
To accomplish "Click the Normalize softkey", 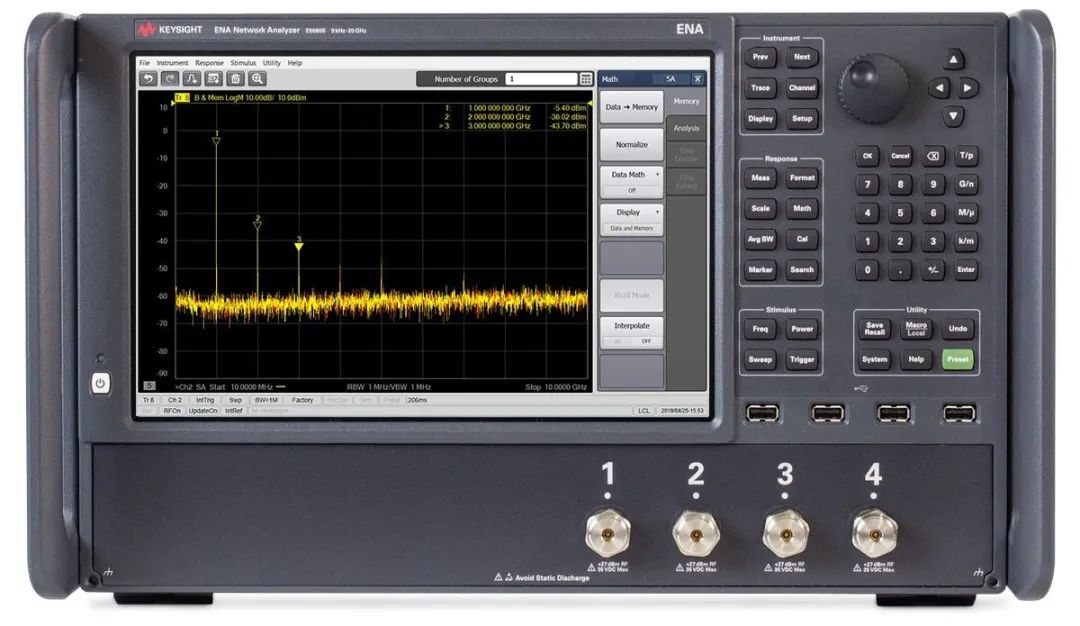I will tap(632, 145).
